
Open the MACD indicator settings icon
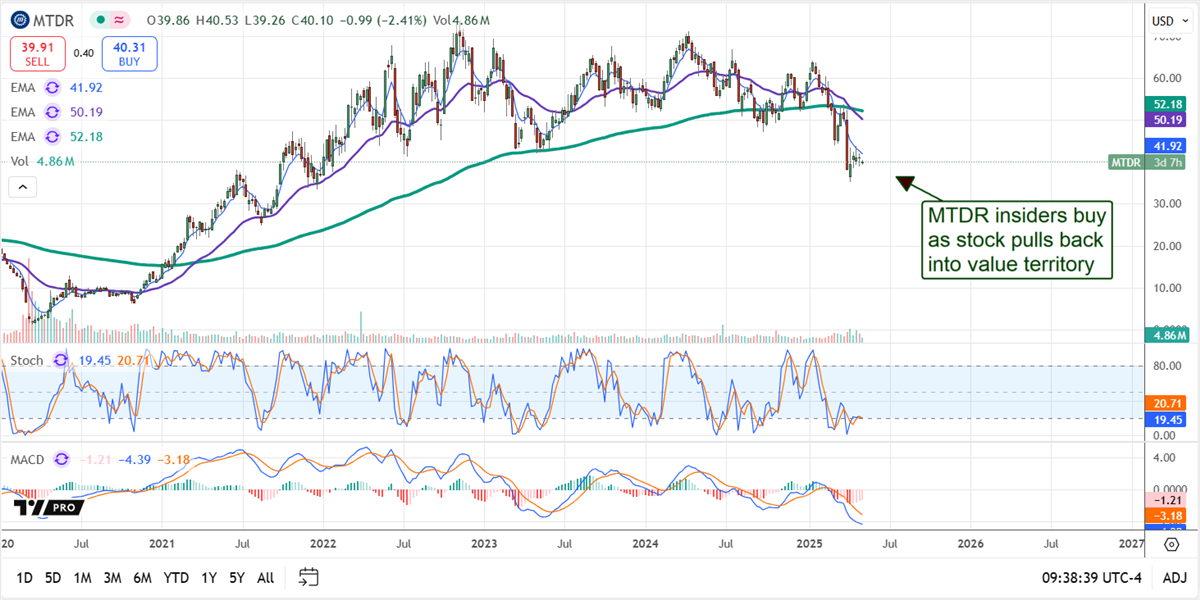(60, 459)
